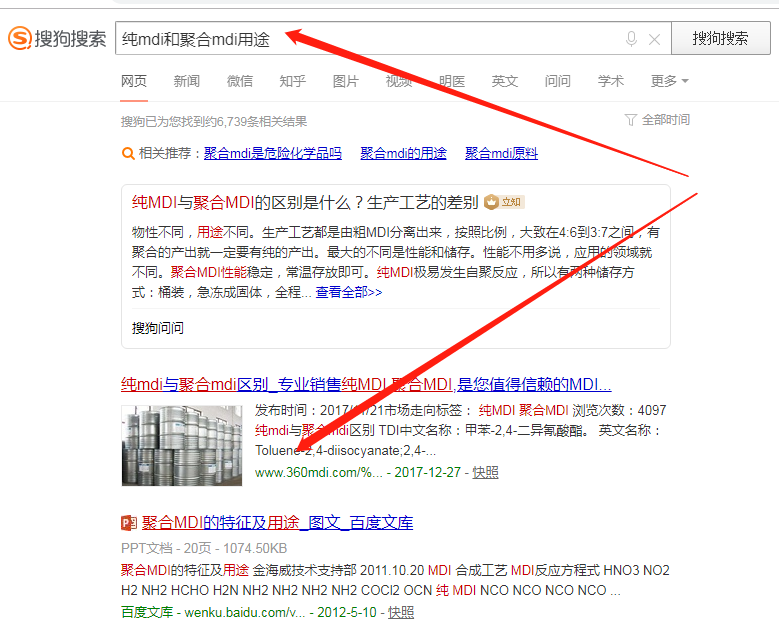Viewport: 779px width, 627px height.
Task: Click the result count text 约6,739条相关结果
Action: click(256, 122)
